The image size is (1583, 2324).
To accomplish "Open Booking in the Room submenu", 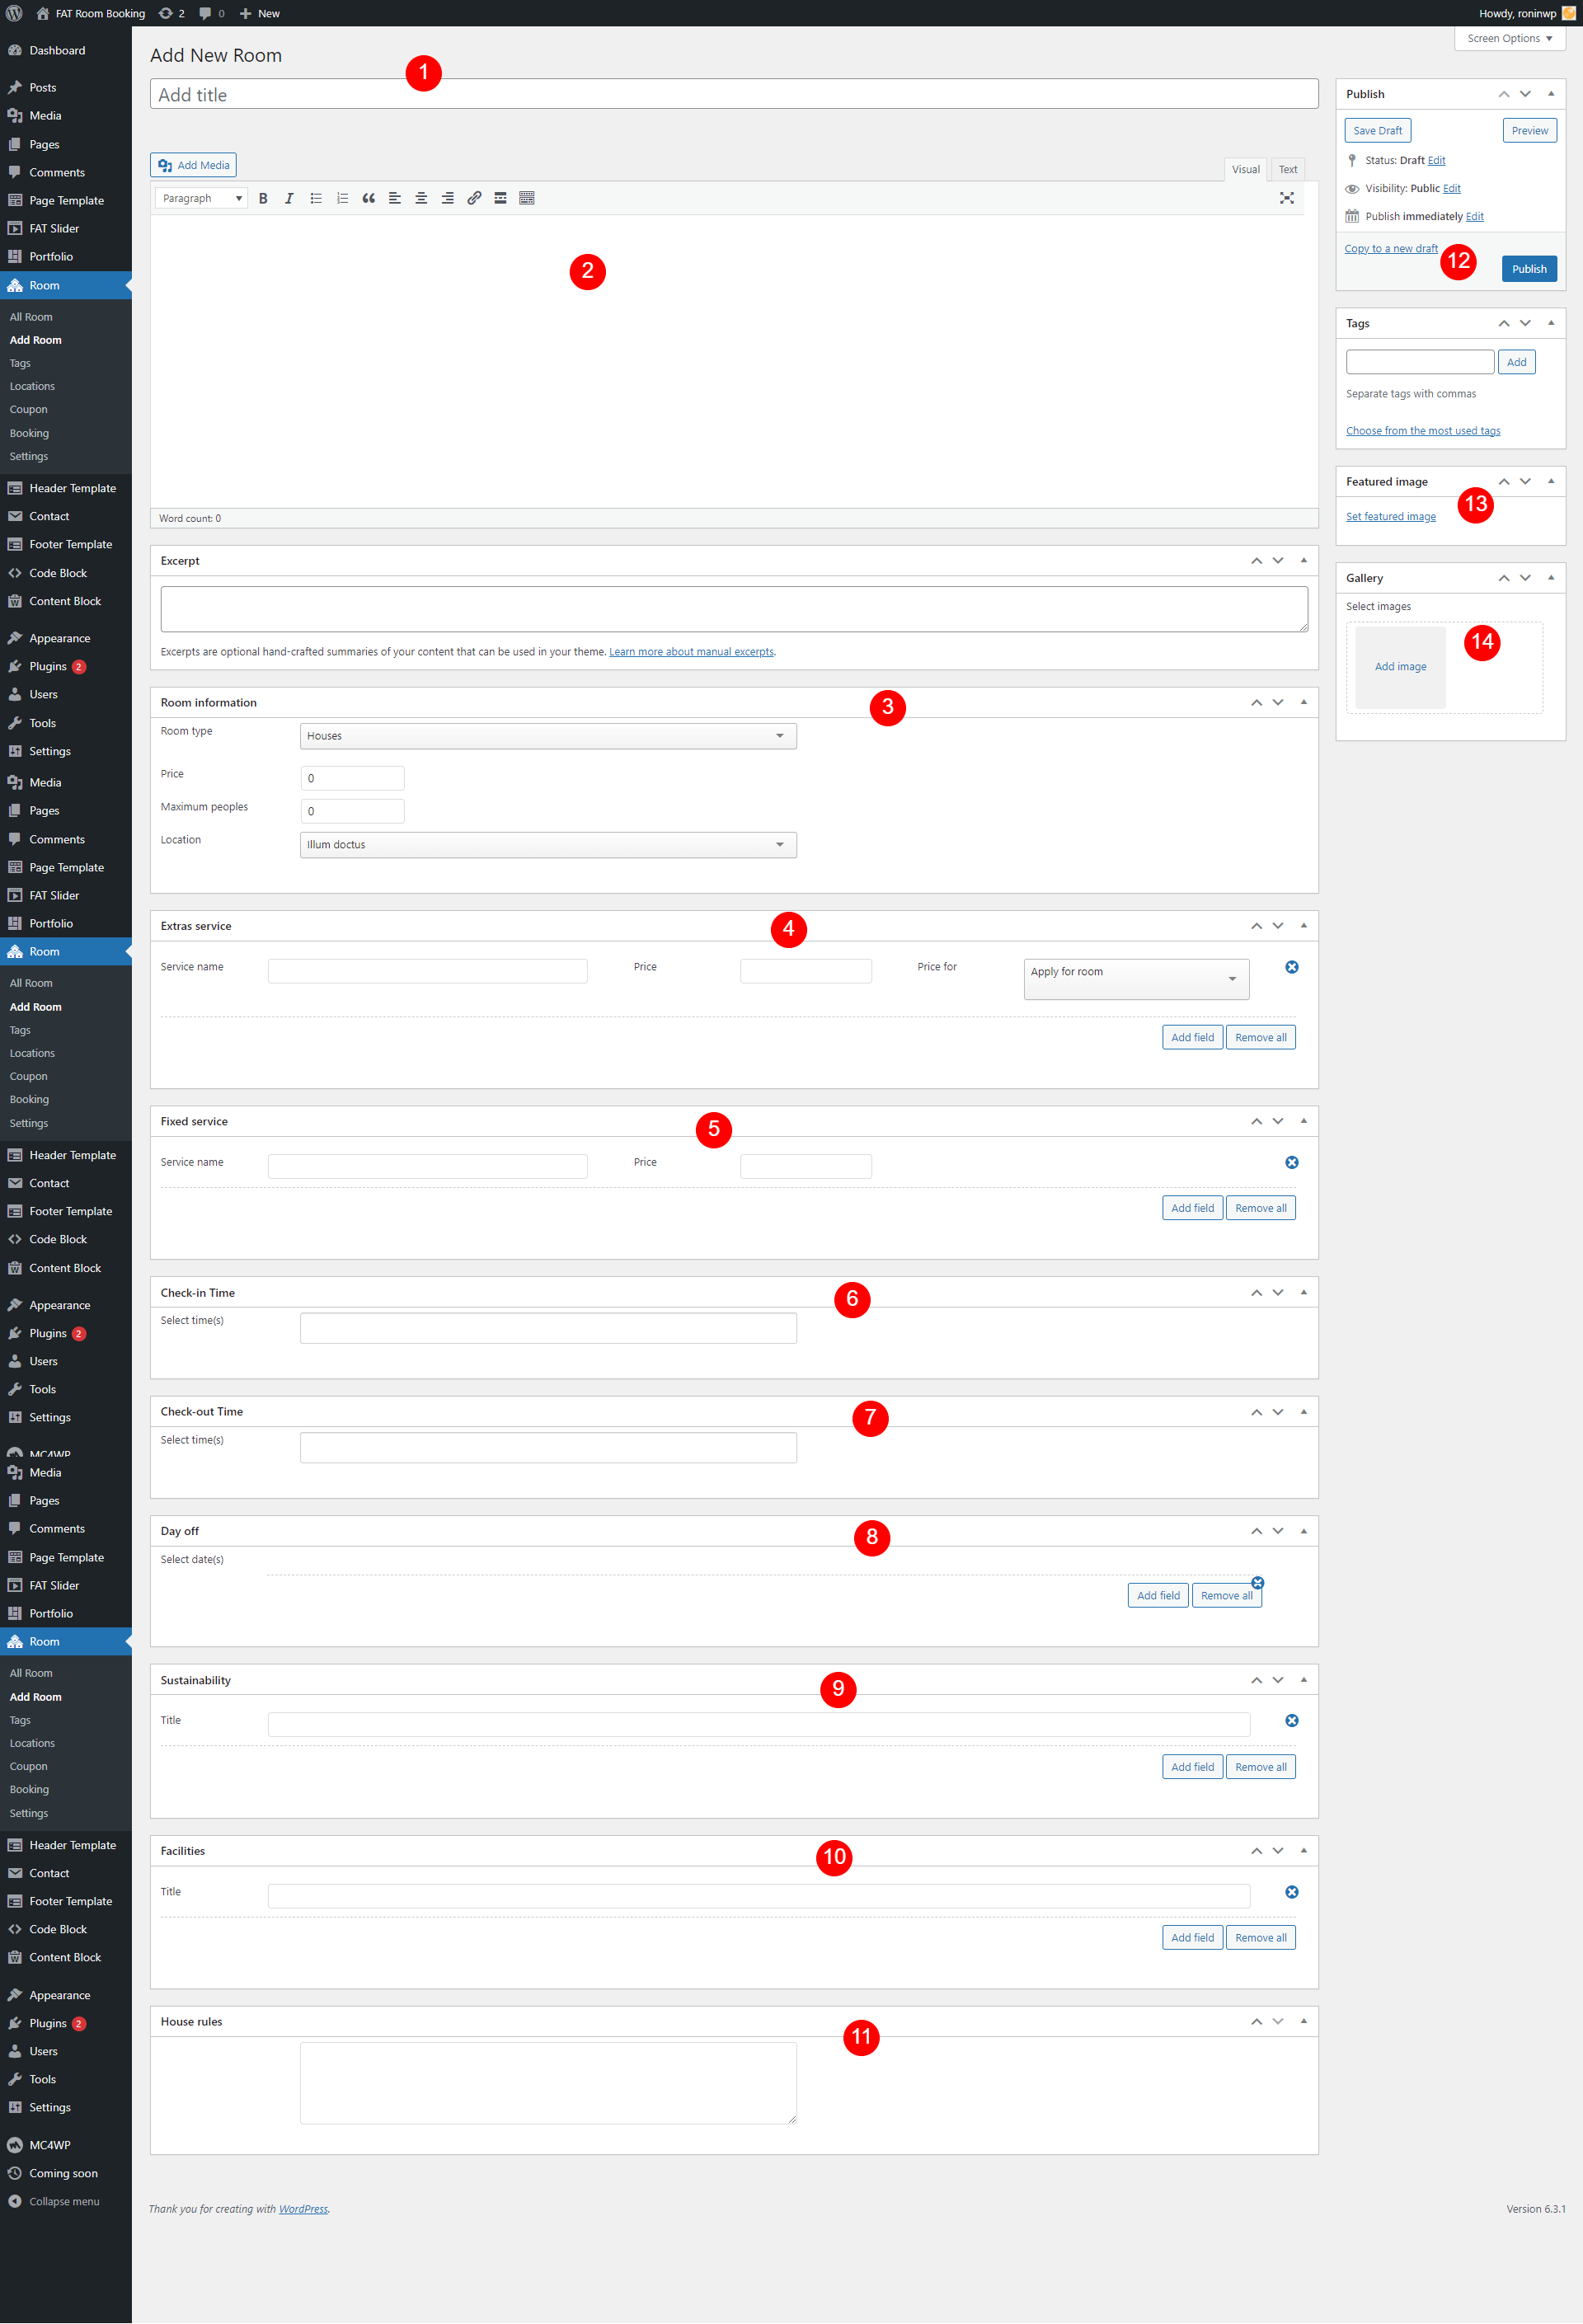I will pos(29,433).
